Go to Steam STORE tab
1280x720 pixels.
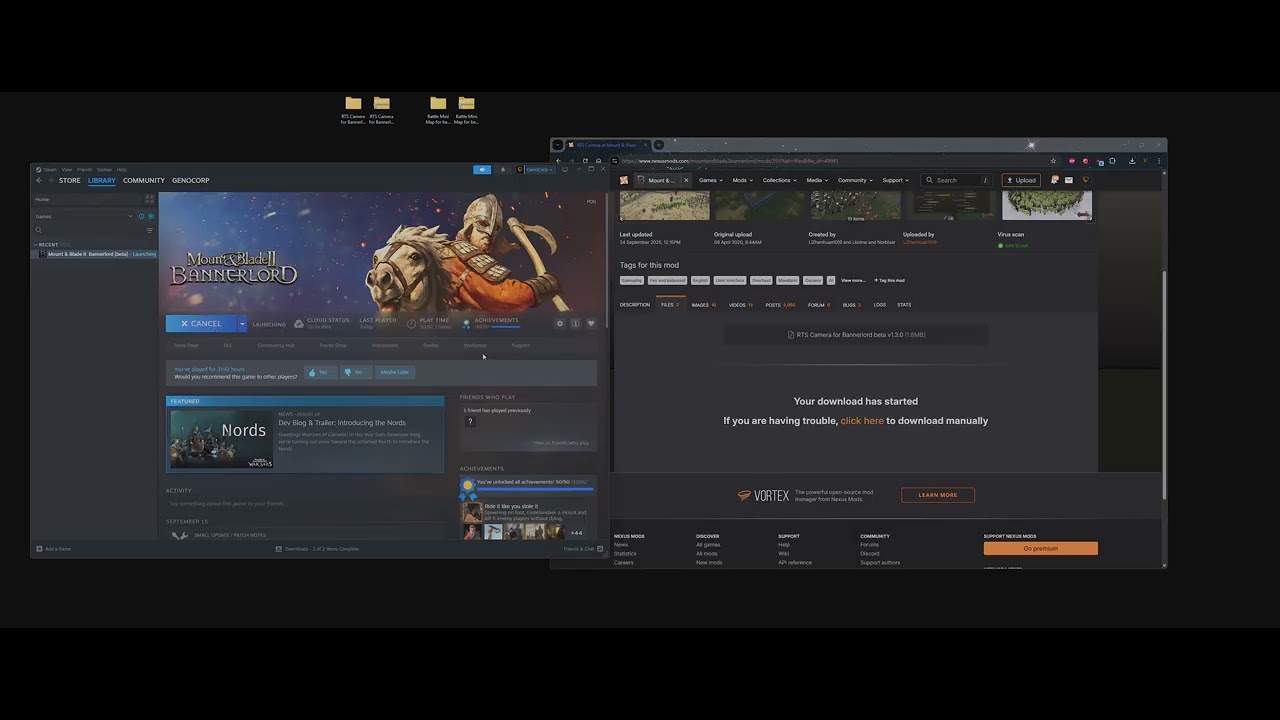click(x=69, y=180)
